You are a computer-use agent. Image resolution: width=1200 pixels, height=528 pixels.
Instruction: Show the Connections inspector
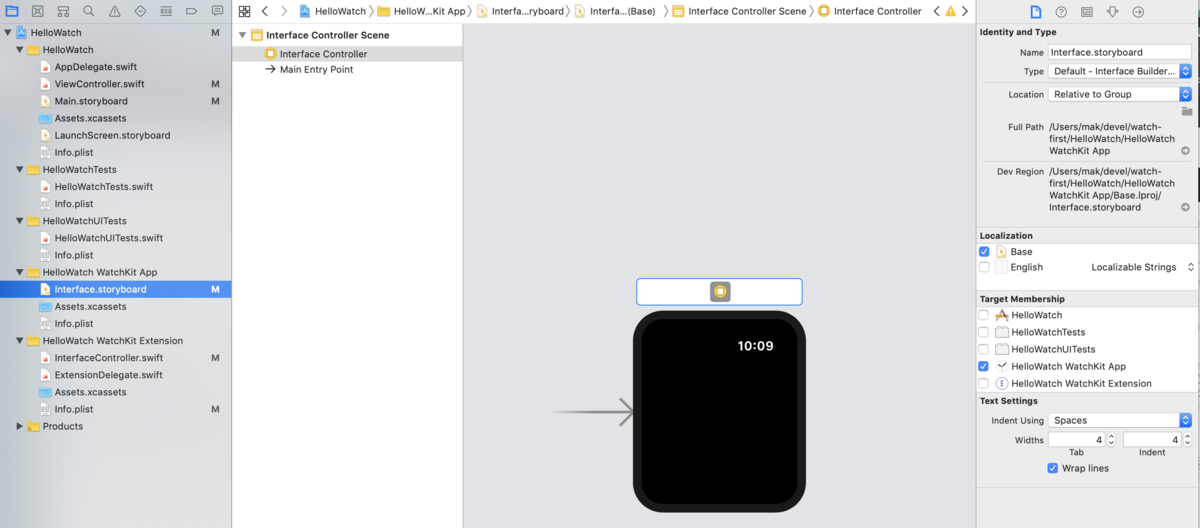[x=1138, y=11]
